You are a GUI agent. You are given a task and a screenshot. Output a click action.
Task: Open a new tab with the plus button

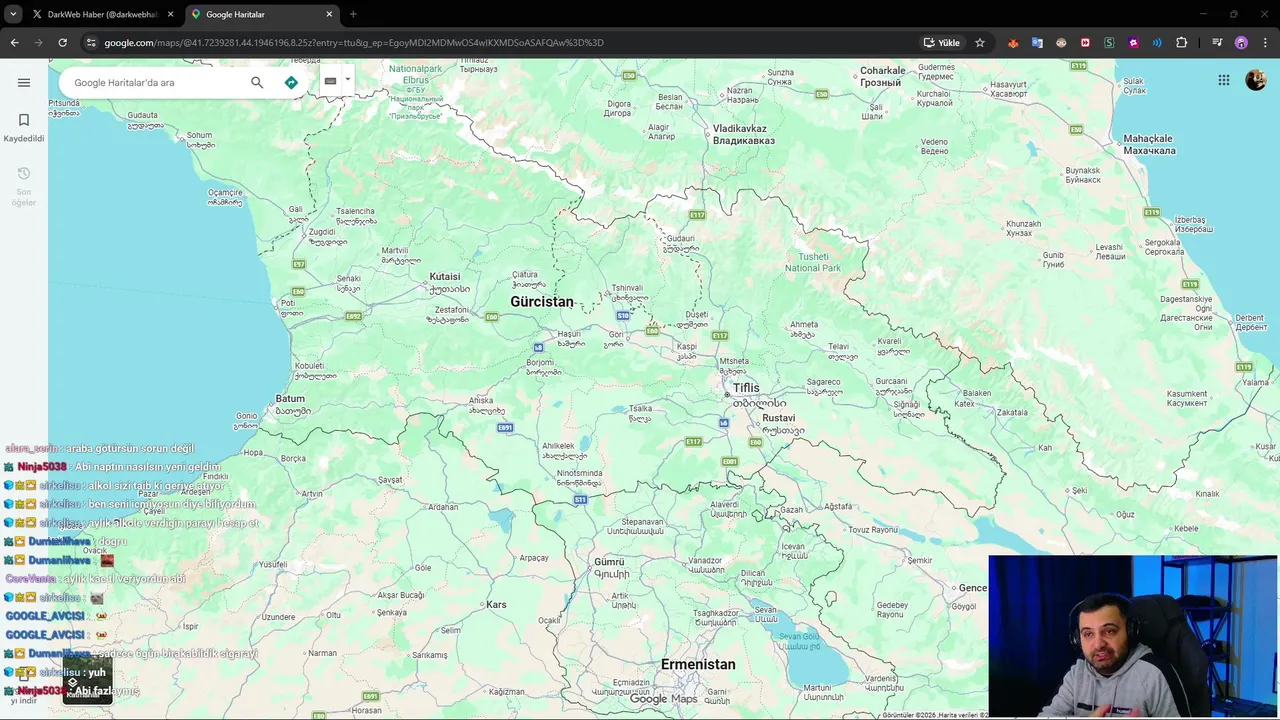(x=353, y=14)
